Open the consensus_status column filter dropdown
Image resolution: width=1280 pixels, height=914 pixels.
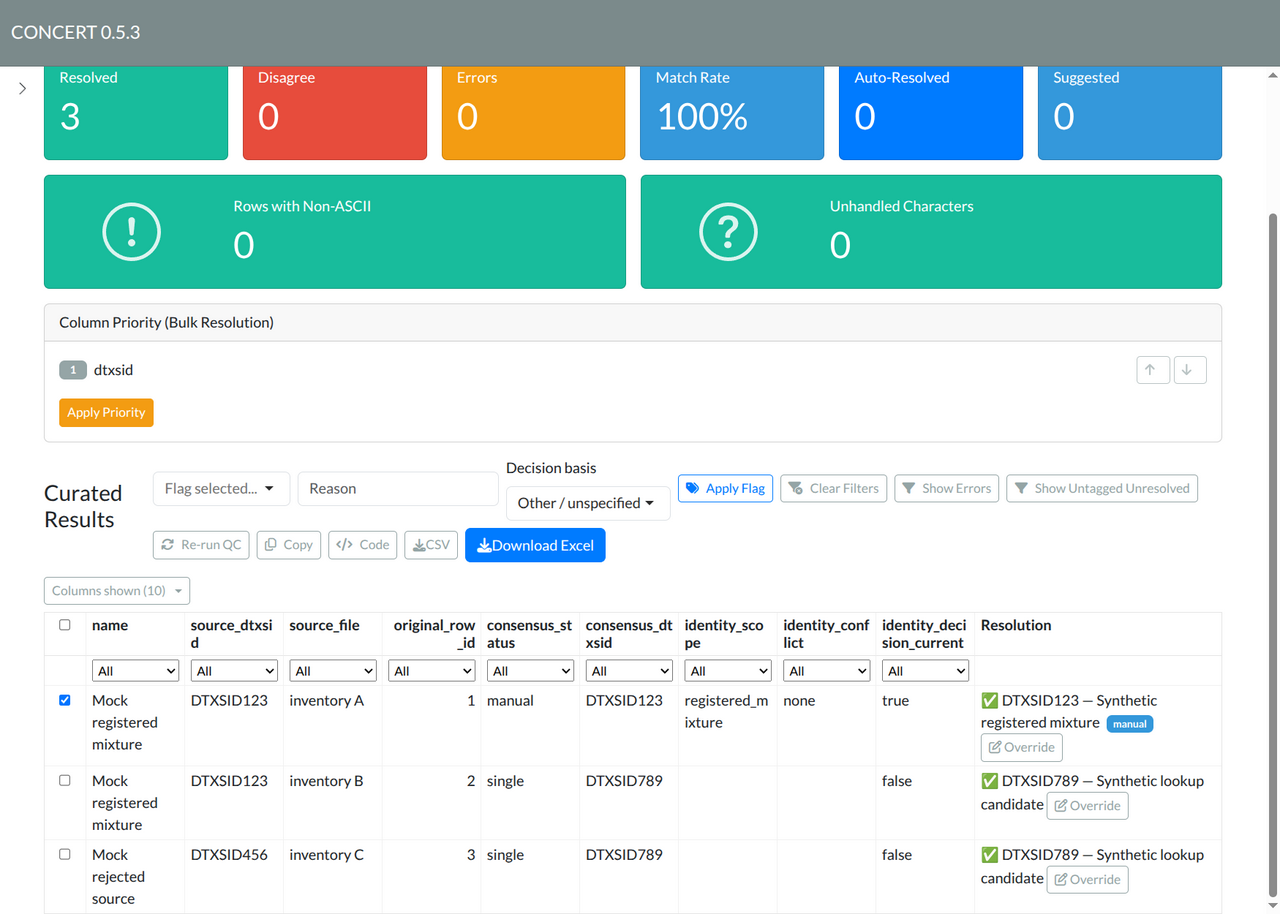530,671
